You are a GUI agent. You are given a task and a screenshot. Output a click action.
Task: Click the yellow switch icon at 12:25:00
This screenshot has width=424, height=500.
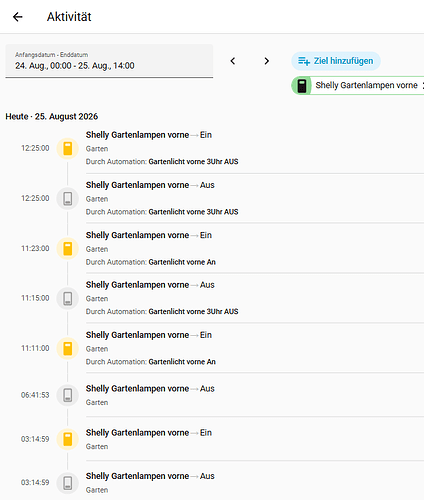tap(68, 148)
